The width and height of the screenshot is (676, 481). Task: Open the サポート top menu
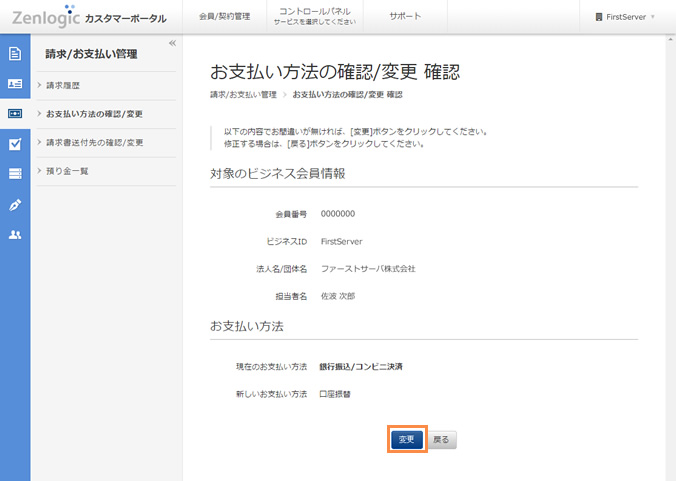click(x=405, y=17)
